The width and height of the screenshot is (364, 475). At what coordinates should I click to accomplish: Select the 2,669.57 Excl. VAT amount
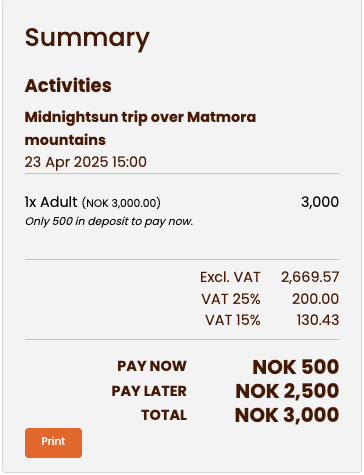pyautogui.click(x=310, y=277)
